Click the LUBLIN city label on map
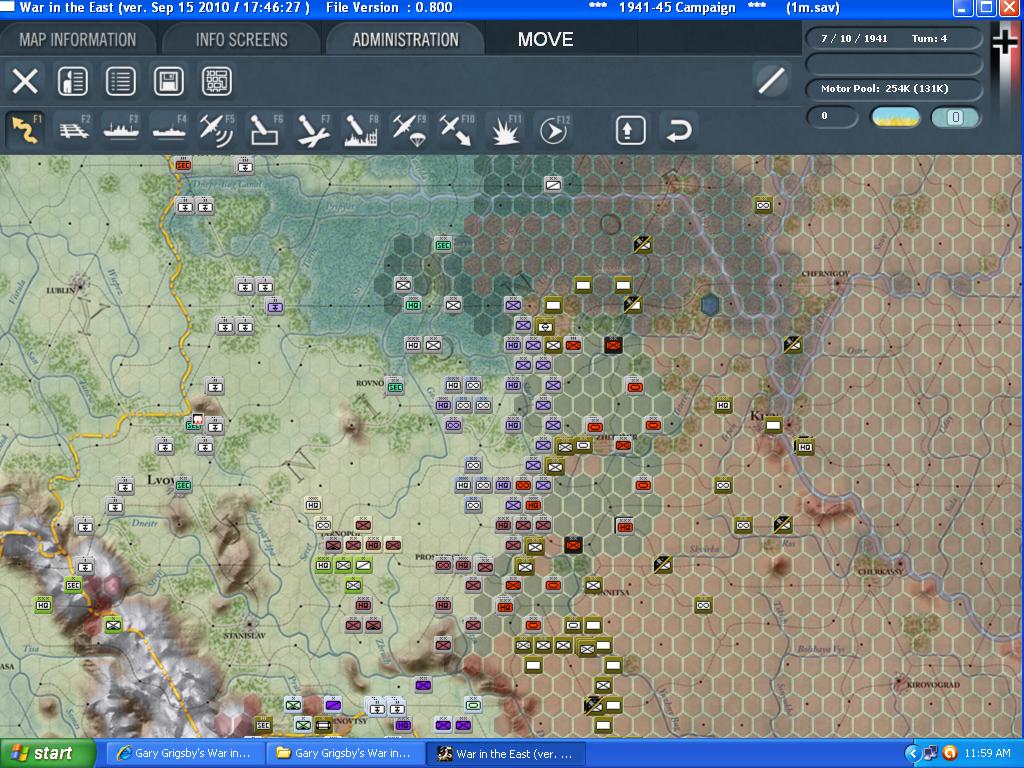 click(x=61, y=291)
